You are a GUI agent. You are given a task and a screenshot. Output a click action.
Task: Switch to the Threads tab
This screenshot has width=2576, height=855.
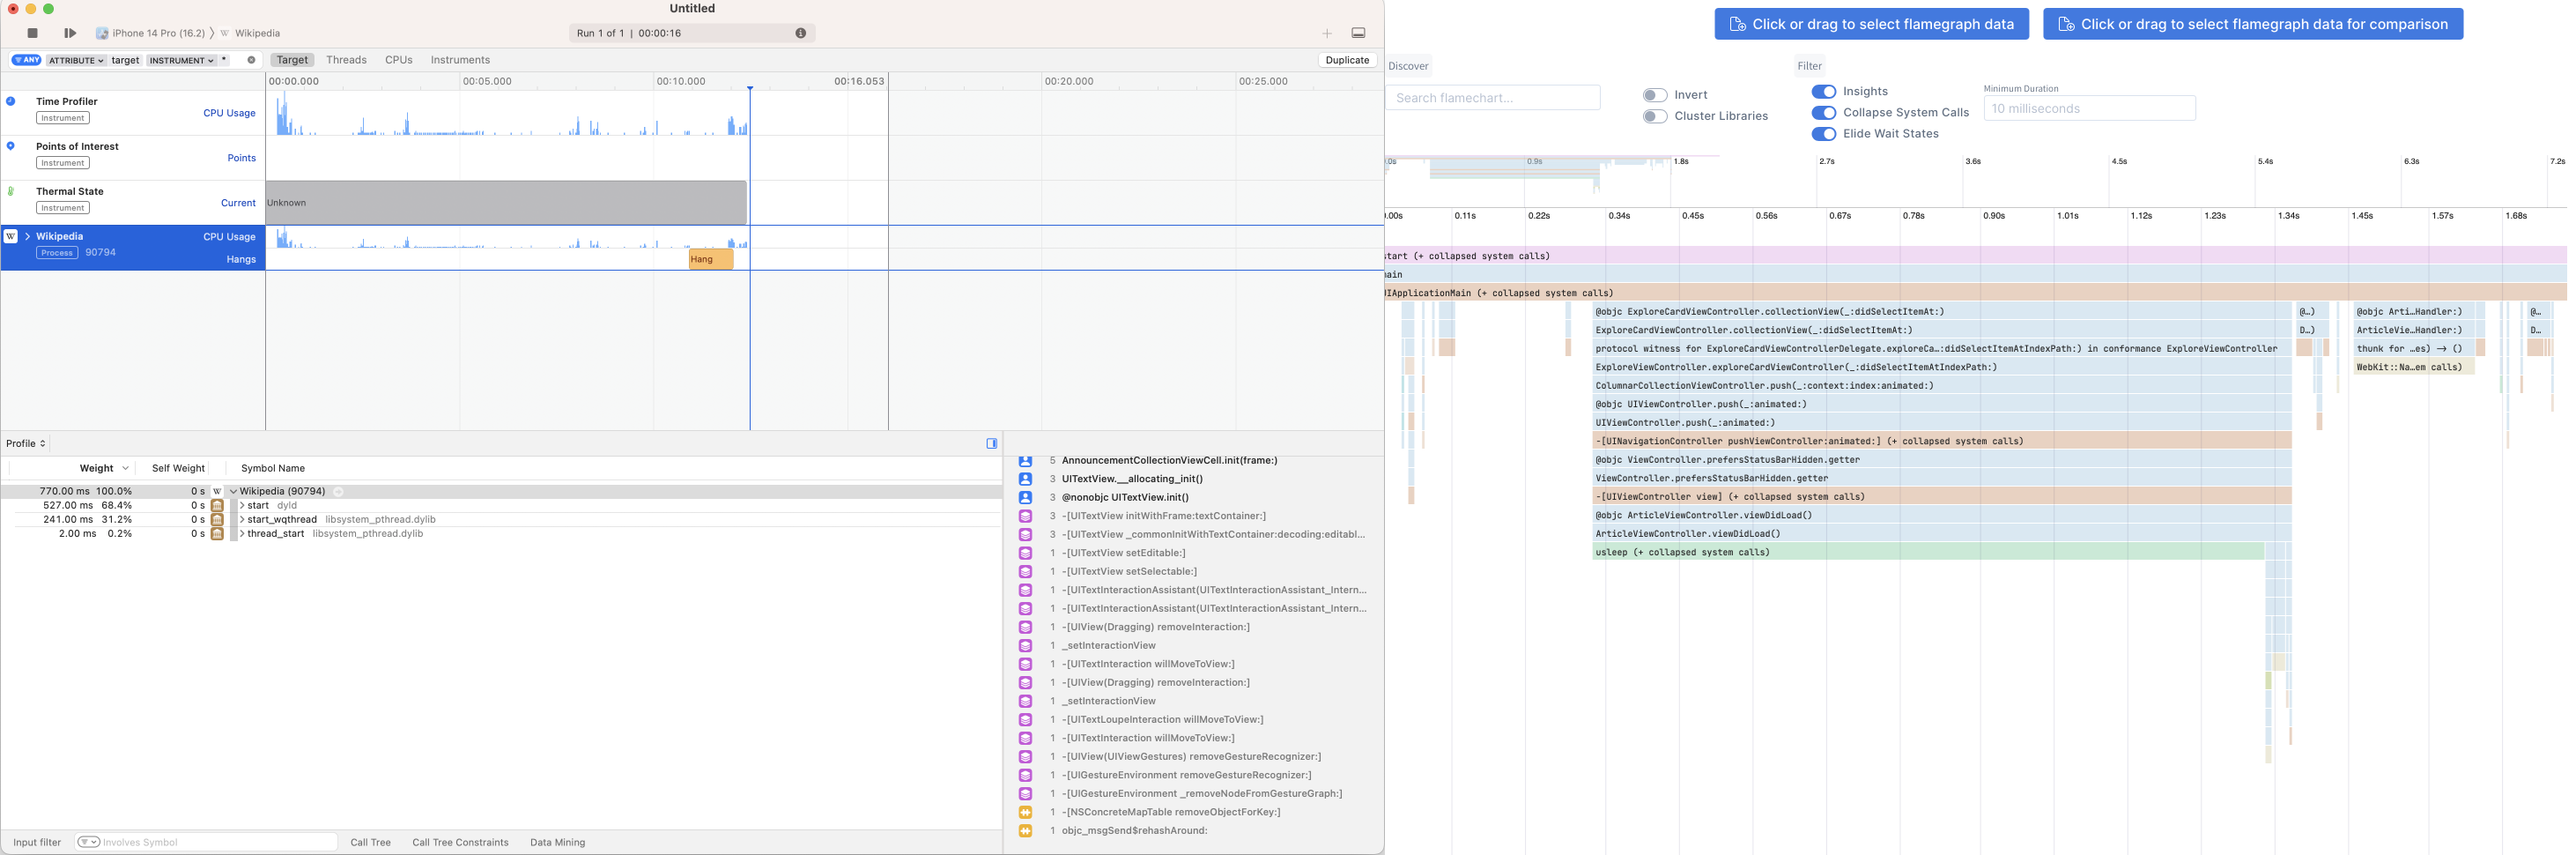pos(346,60)
